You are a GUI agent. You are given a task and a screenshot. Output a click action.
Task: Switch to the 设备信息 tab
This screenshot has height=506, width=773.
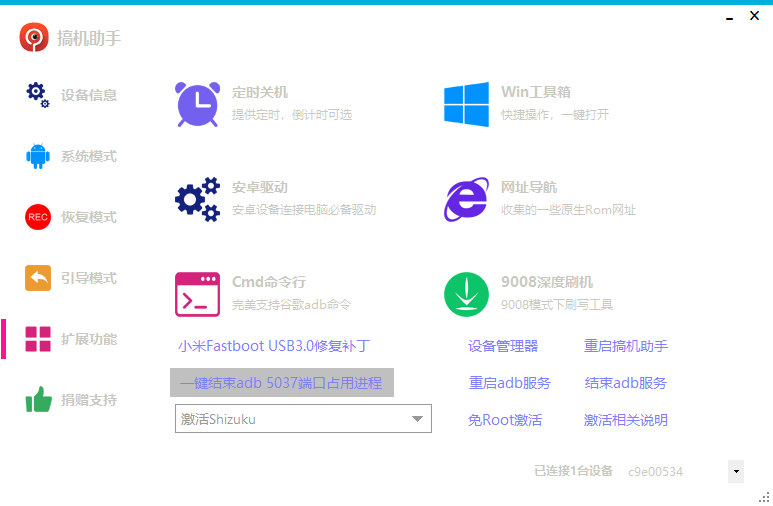(88, 95)
